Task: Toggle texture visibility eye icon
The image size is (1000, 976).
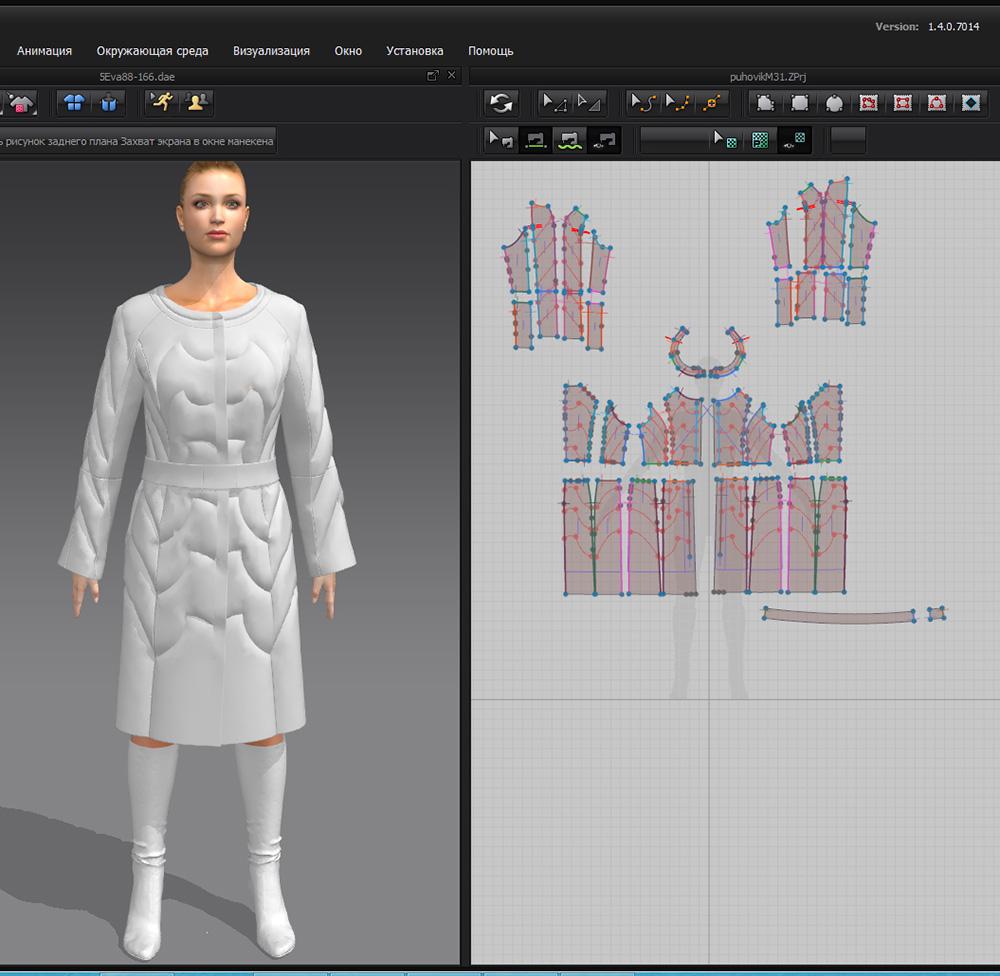Action: (x=795, y=141)
